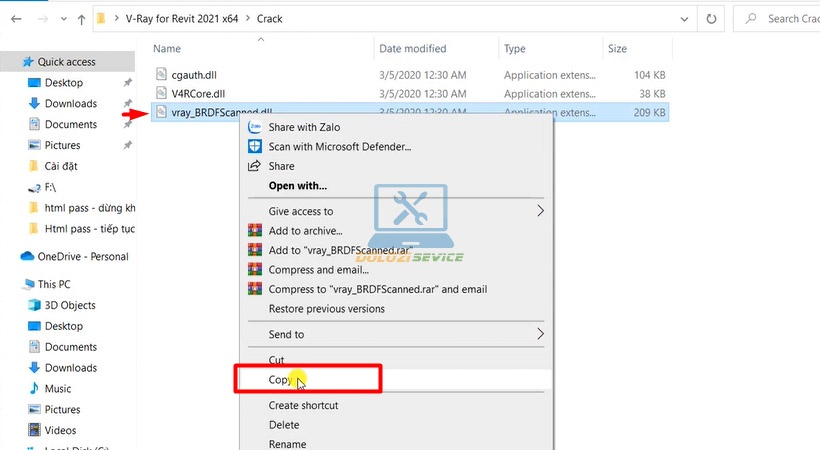Open the F:\ drive shortcut
Image resolution: width=820 pixels, height=450 pixels.
click(50, 187)
